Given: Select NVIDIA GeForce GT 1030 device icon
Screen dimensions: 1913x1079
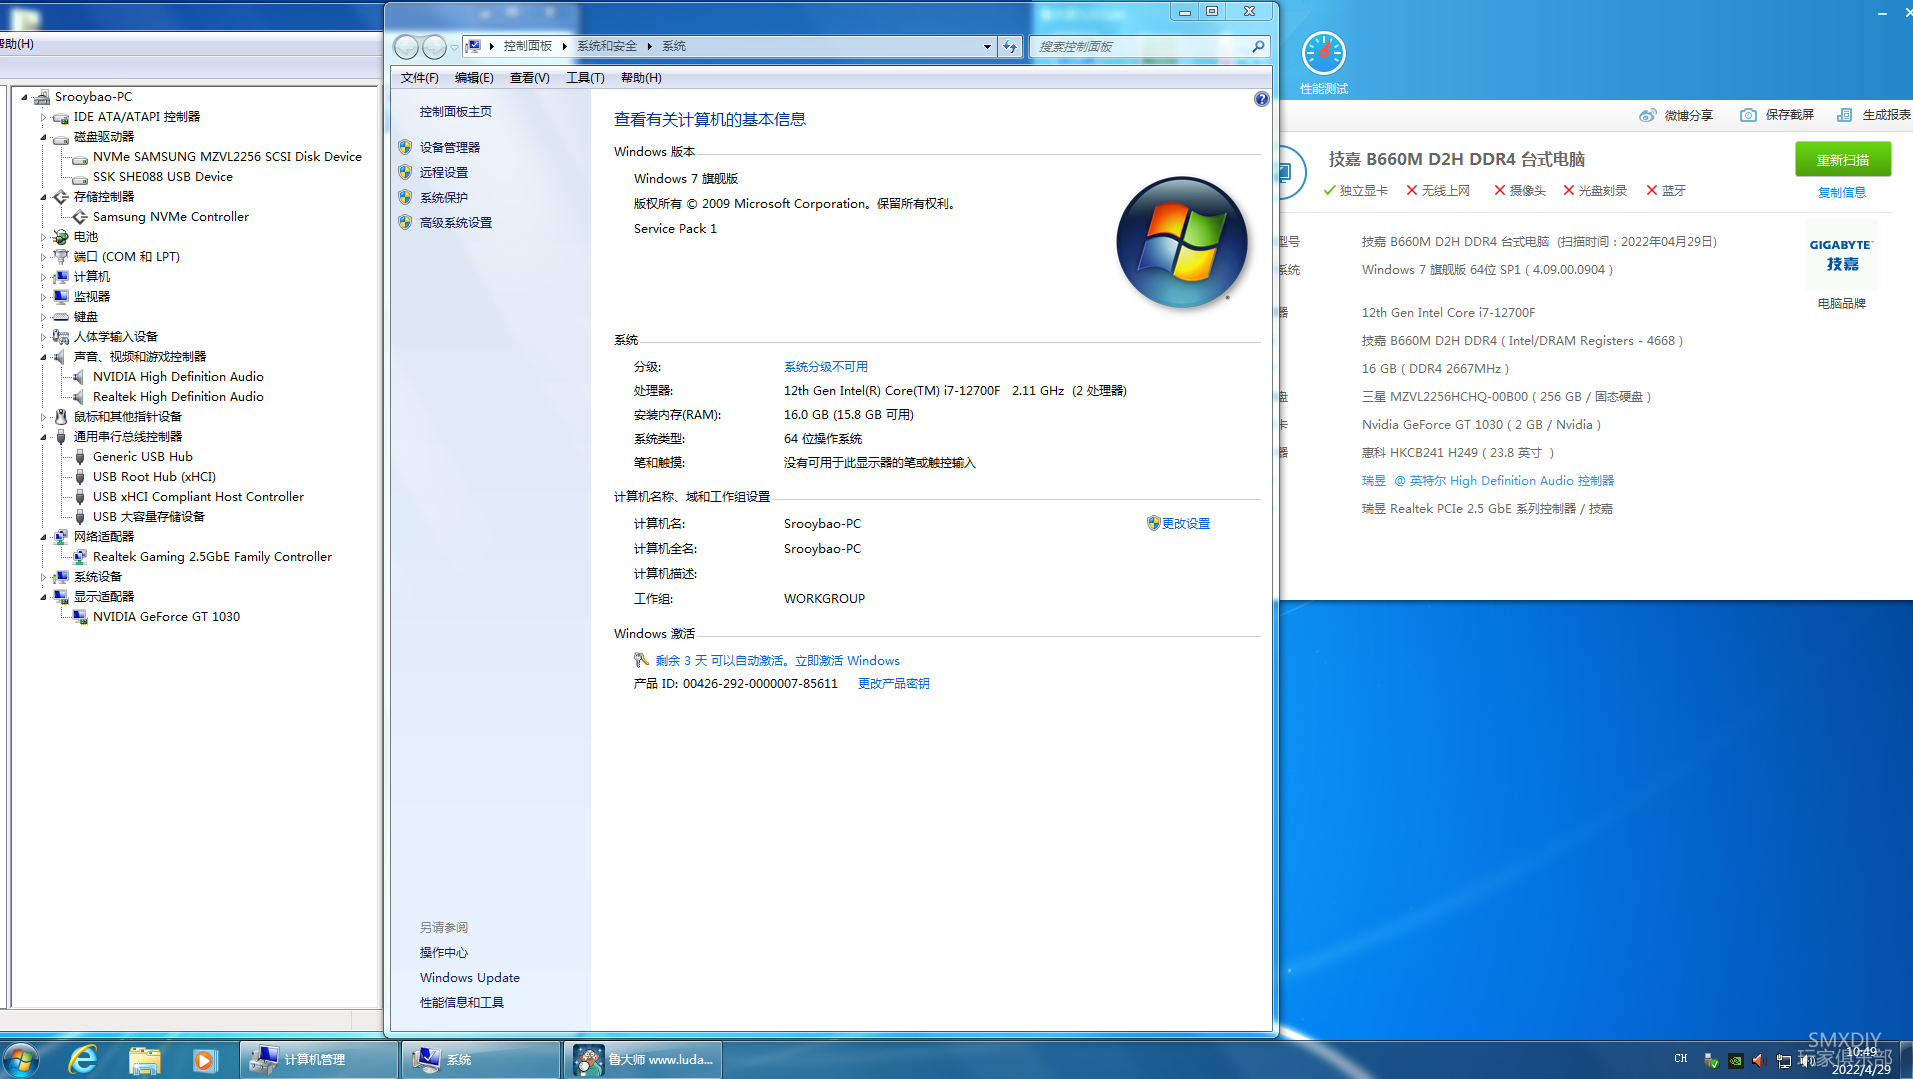Looking at the screenshot, I should (x=80, y=617).
